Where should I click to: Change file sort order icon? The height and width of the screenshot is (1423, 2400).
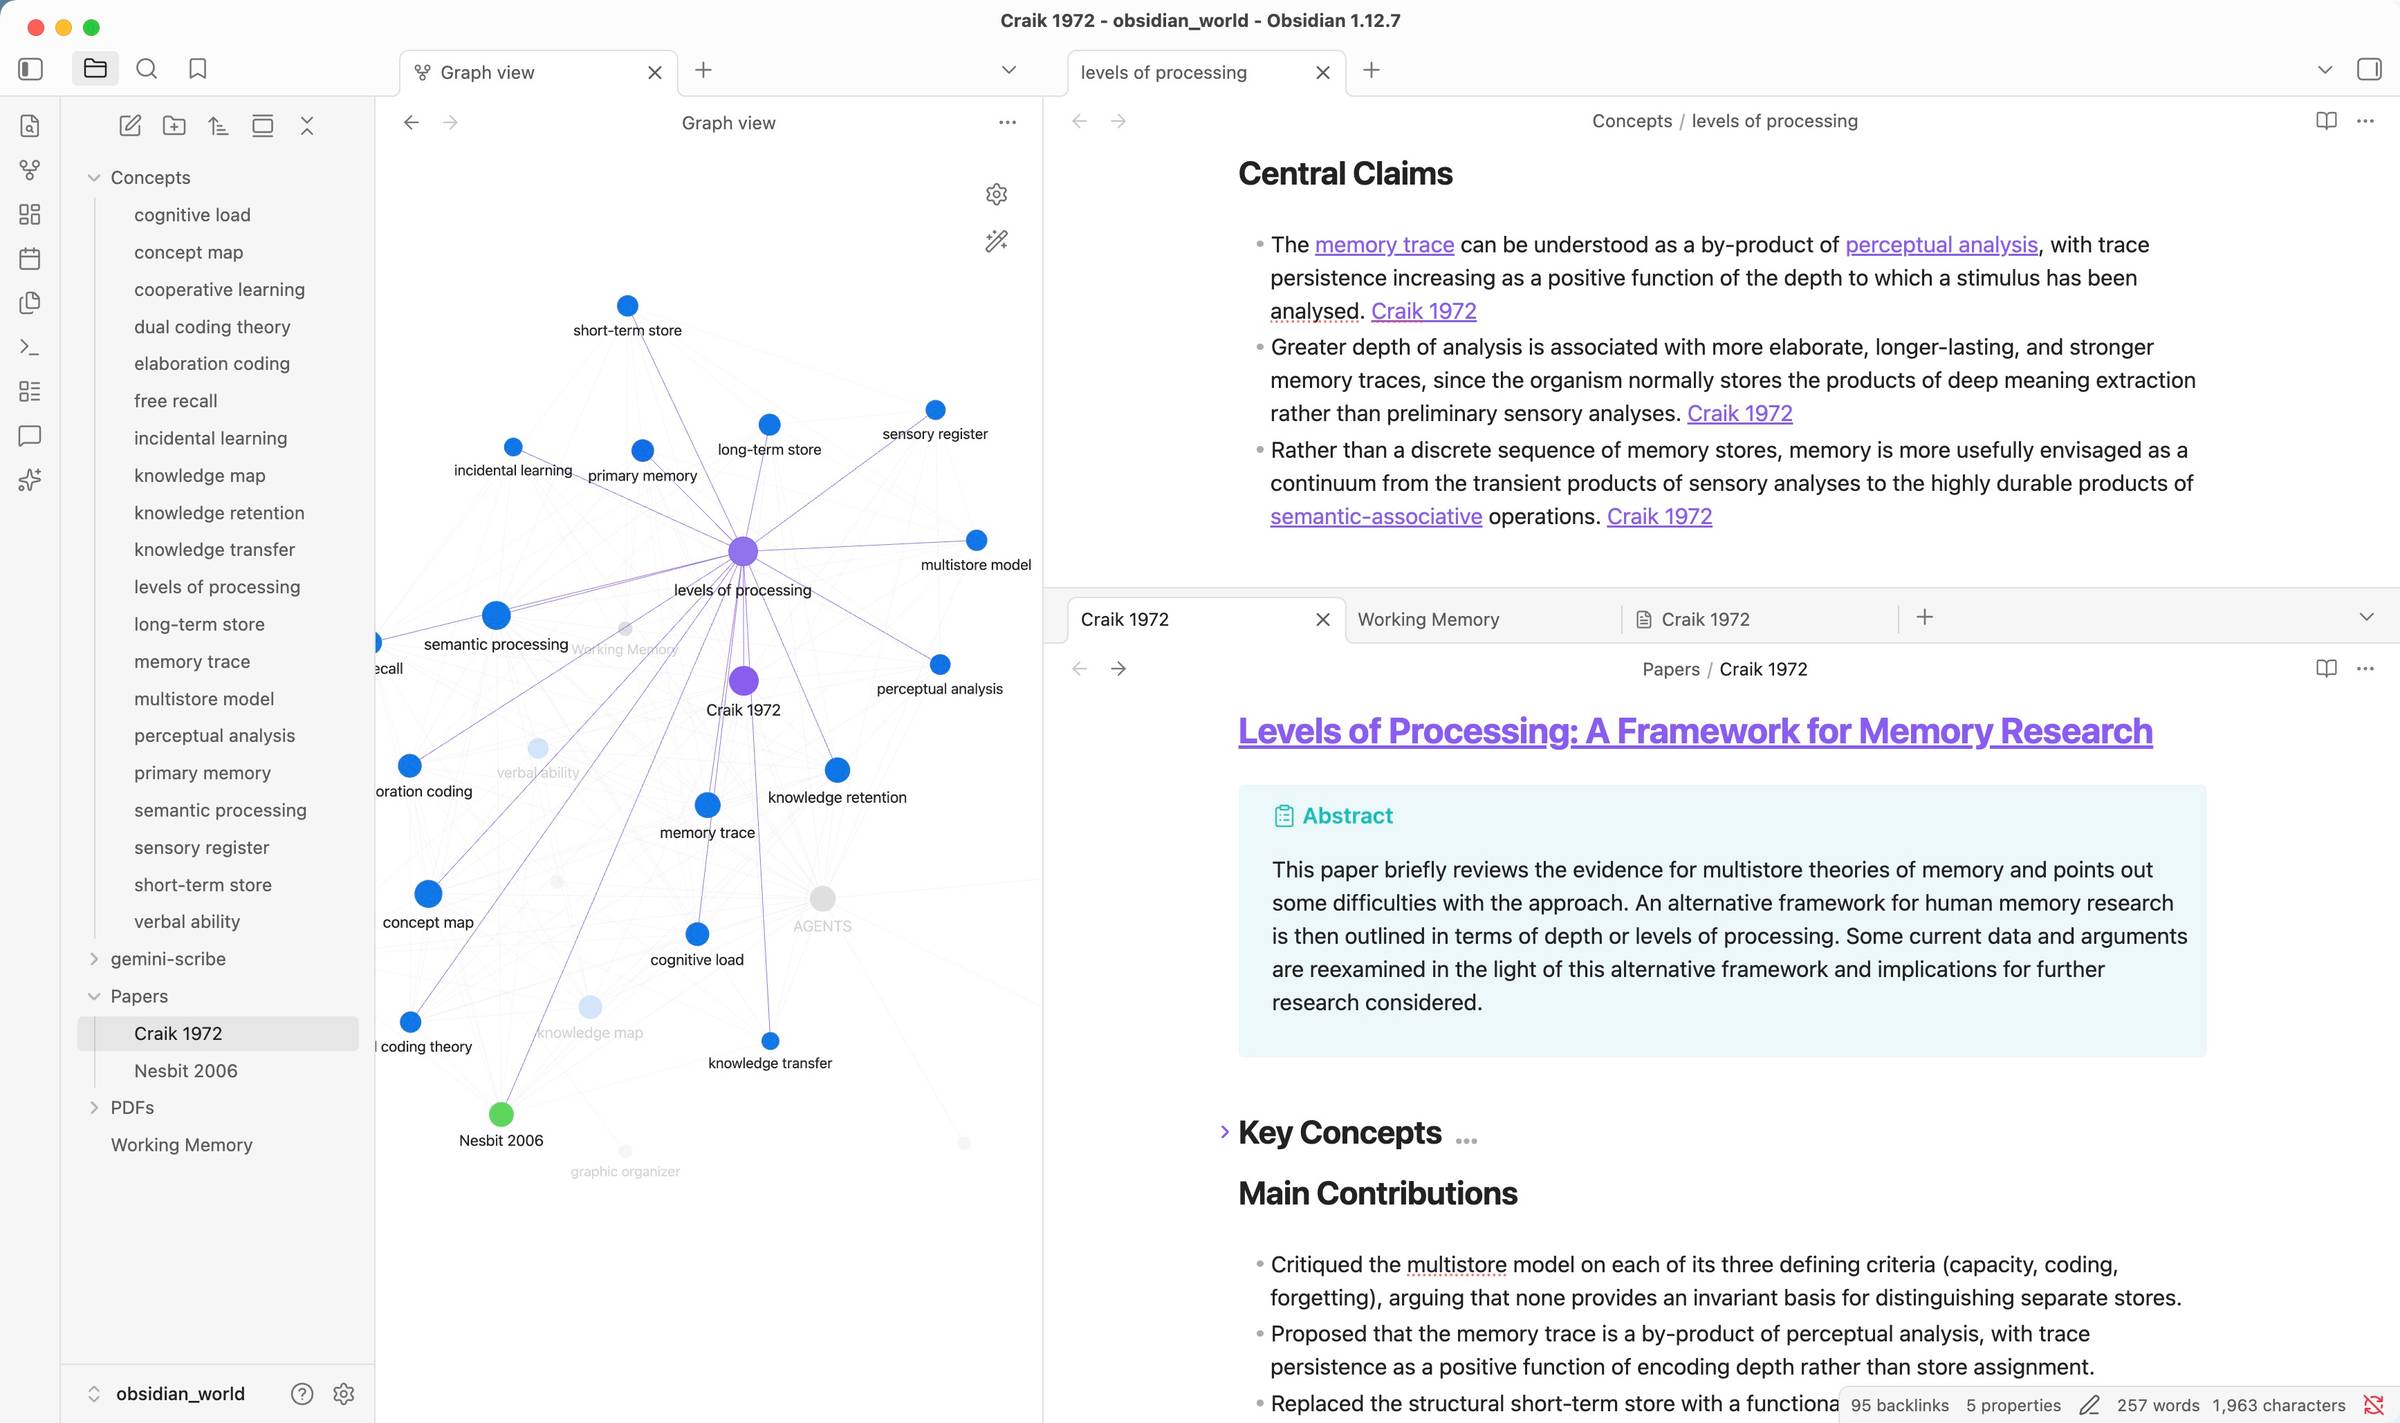218,126
